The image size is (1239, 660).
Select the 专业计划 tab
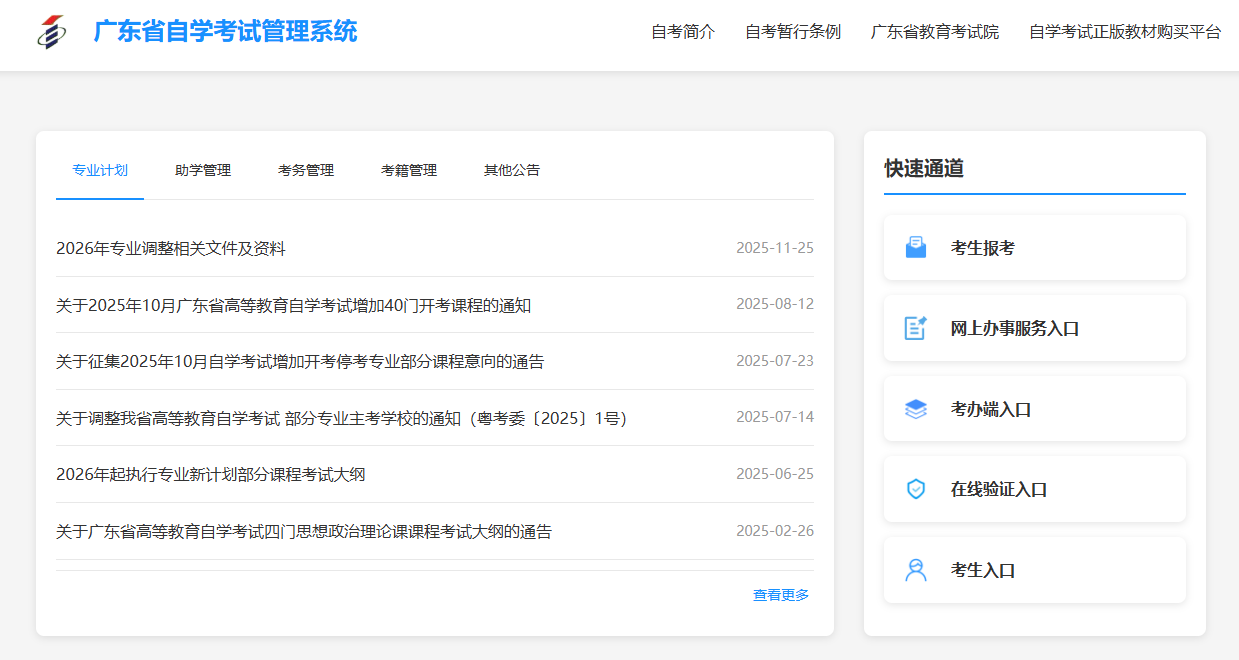[x=99, y=170]
